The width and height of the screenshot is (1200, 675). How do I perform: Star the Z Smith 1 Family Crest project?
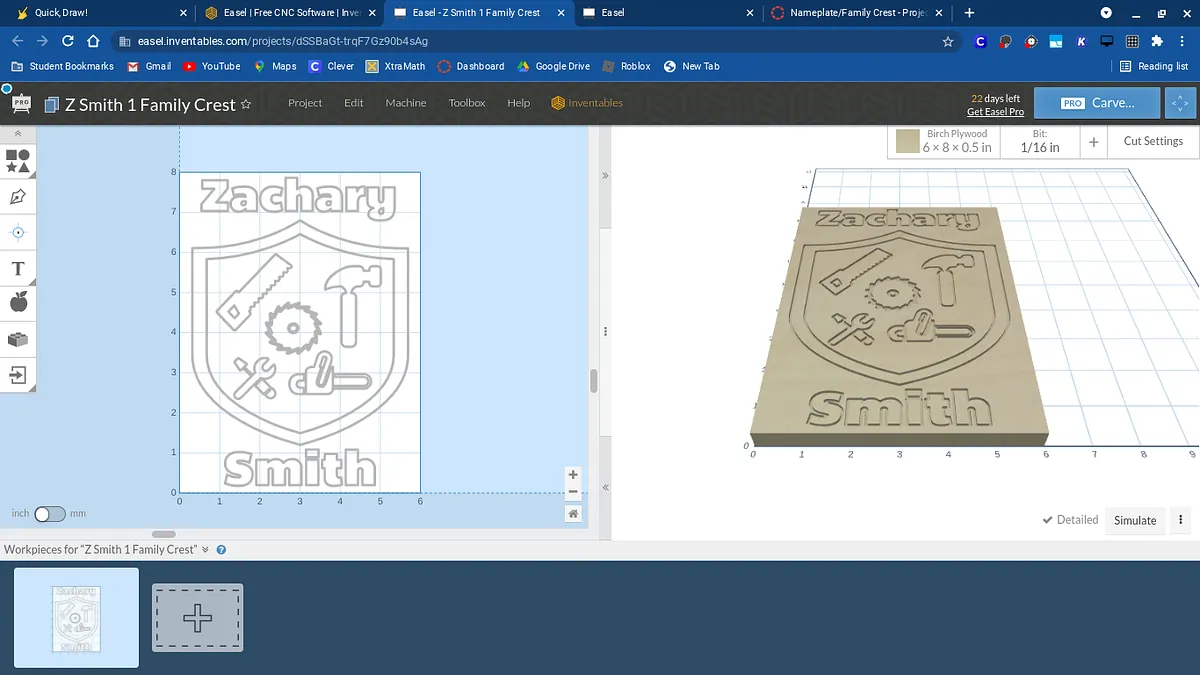(246, 104)
